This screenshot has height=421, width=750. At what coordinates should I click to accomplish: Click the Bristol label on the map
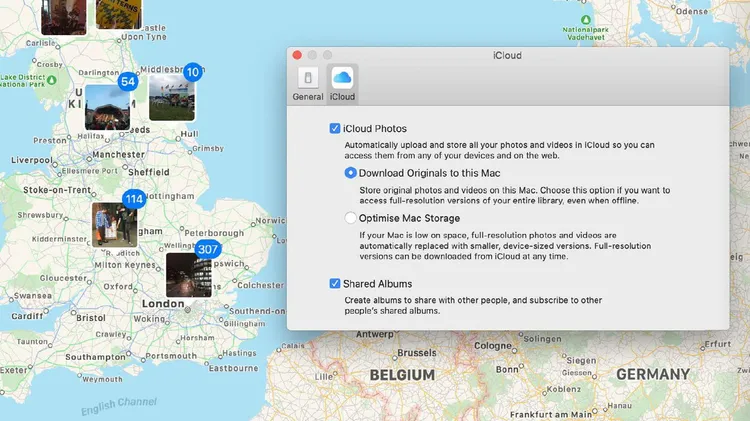coord(91,318)
